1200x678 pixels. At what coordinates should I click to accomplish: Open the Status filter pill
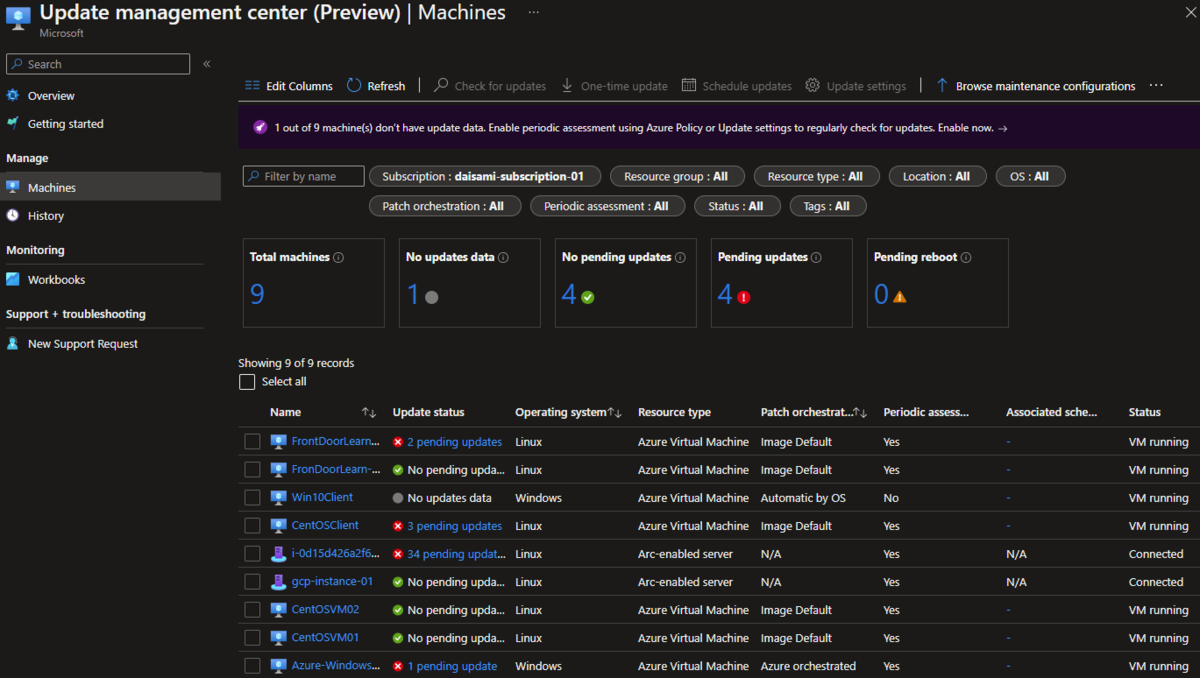pos(736,206)
